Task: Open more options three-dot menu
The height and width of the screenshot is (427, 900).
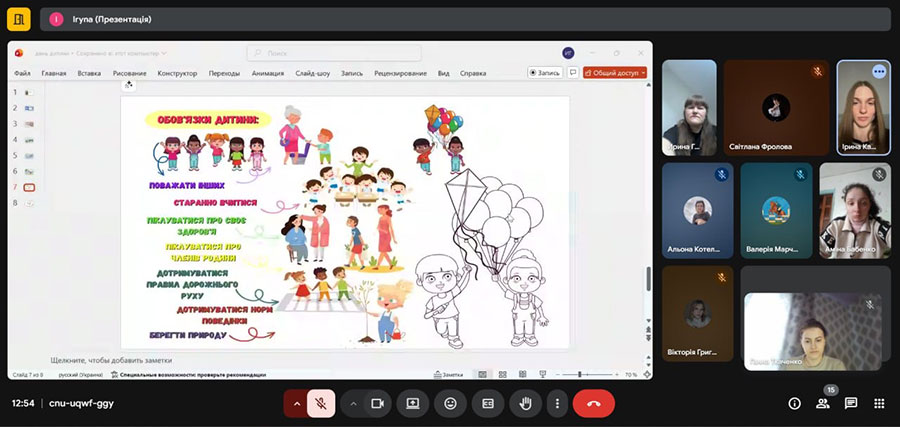Action: click(x=557, y=403)
